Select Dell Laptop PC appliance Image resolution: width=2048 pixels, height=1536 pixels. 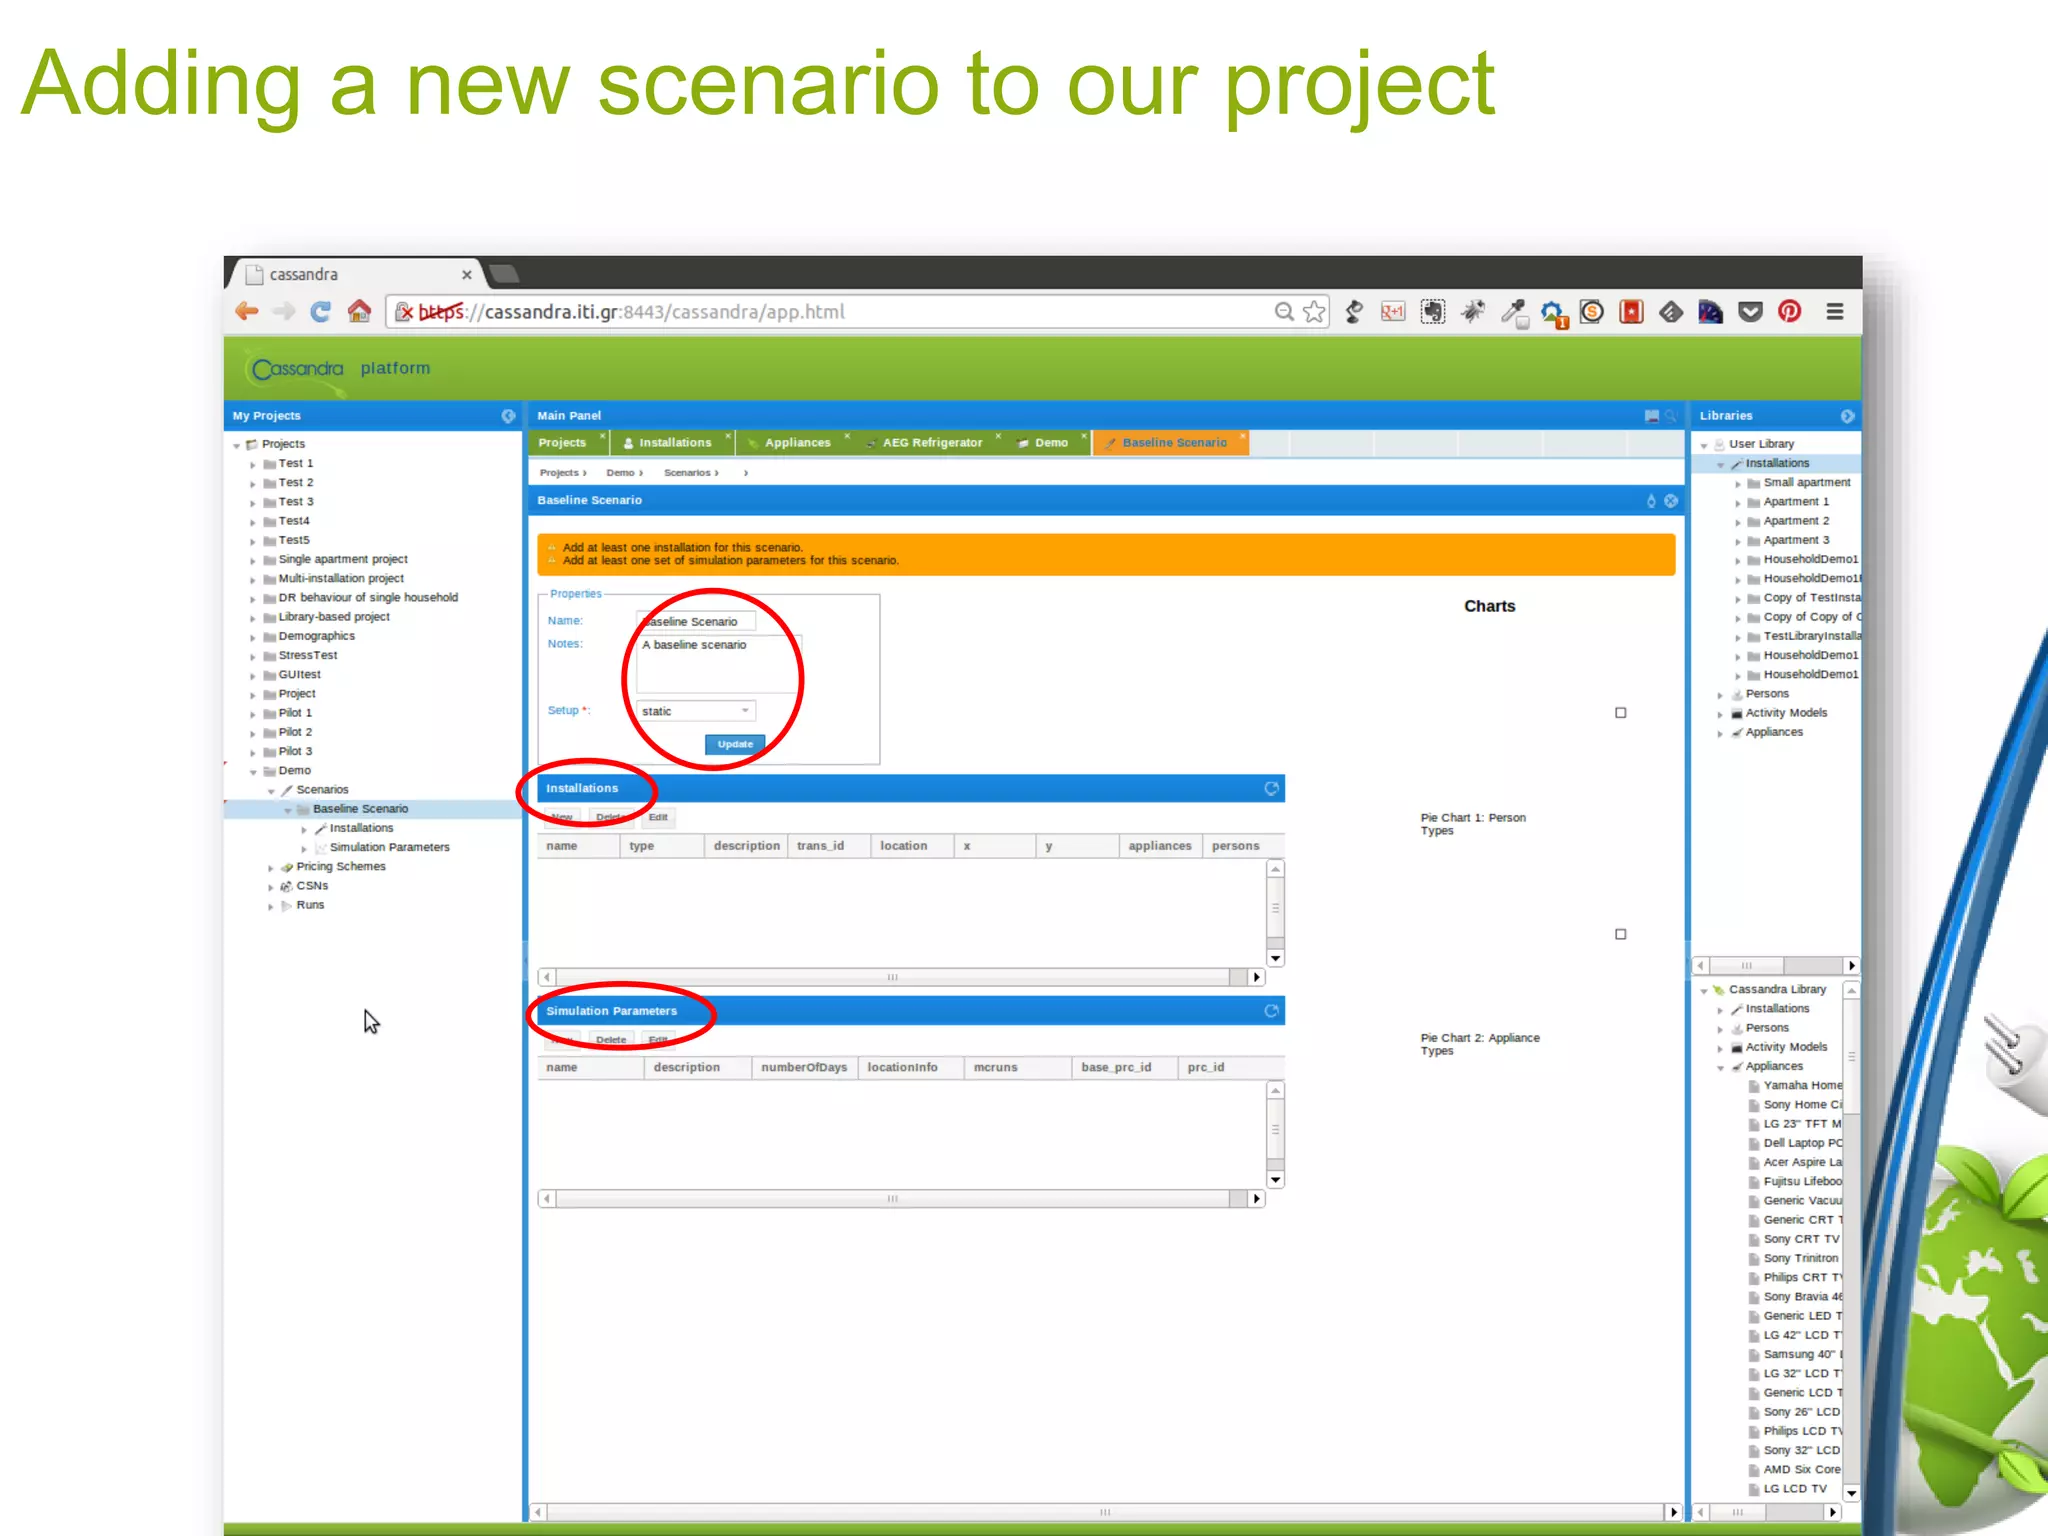1802,1144
